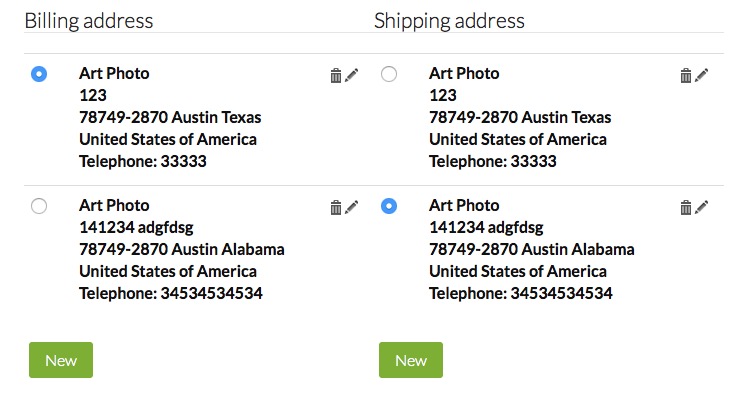
Task: Click the Shipping address heading
Action: (x=449, y=21)
